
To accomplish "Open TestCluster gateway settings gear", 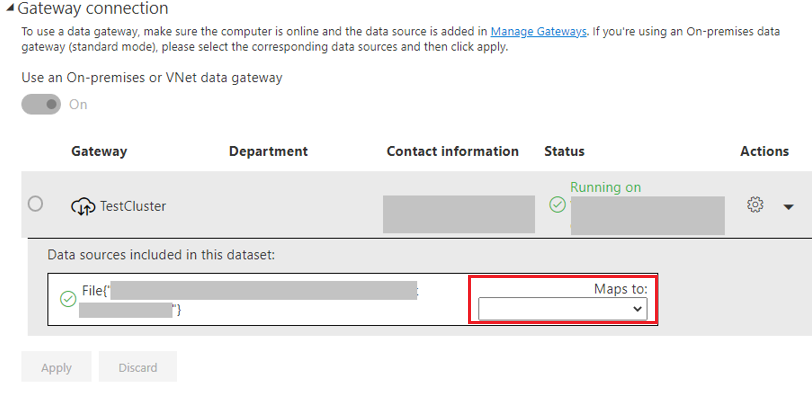I will click(x=755, y=205).
